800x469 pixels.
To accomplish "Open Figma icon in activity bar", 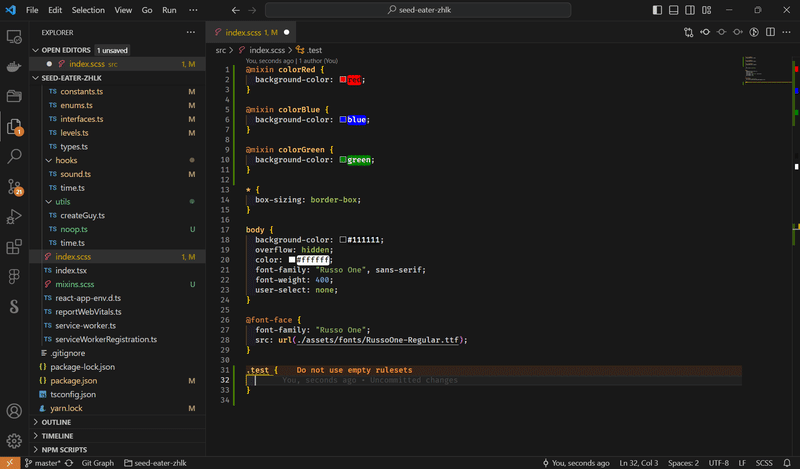I will pyautogui.click(x=14, y=276).
